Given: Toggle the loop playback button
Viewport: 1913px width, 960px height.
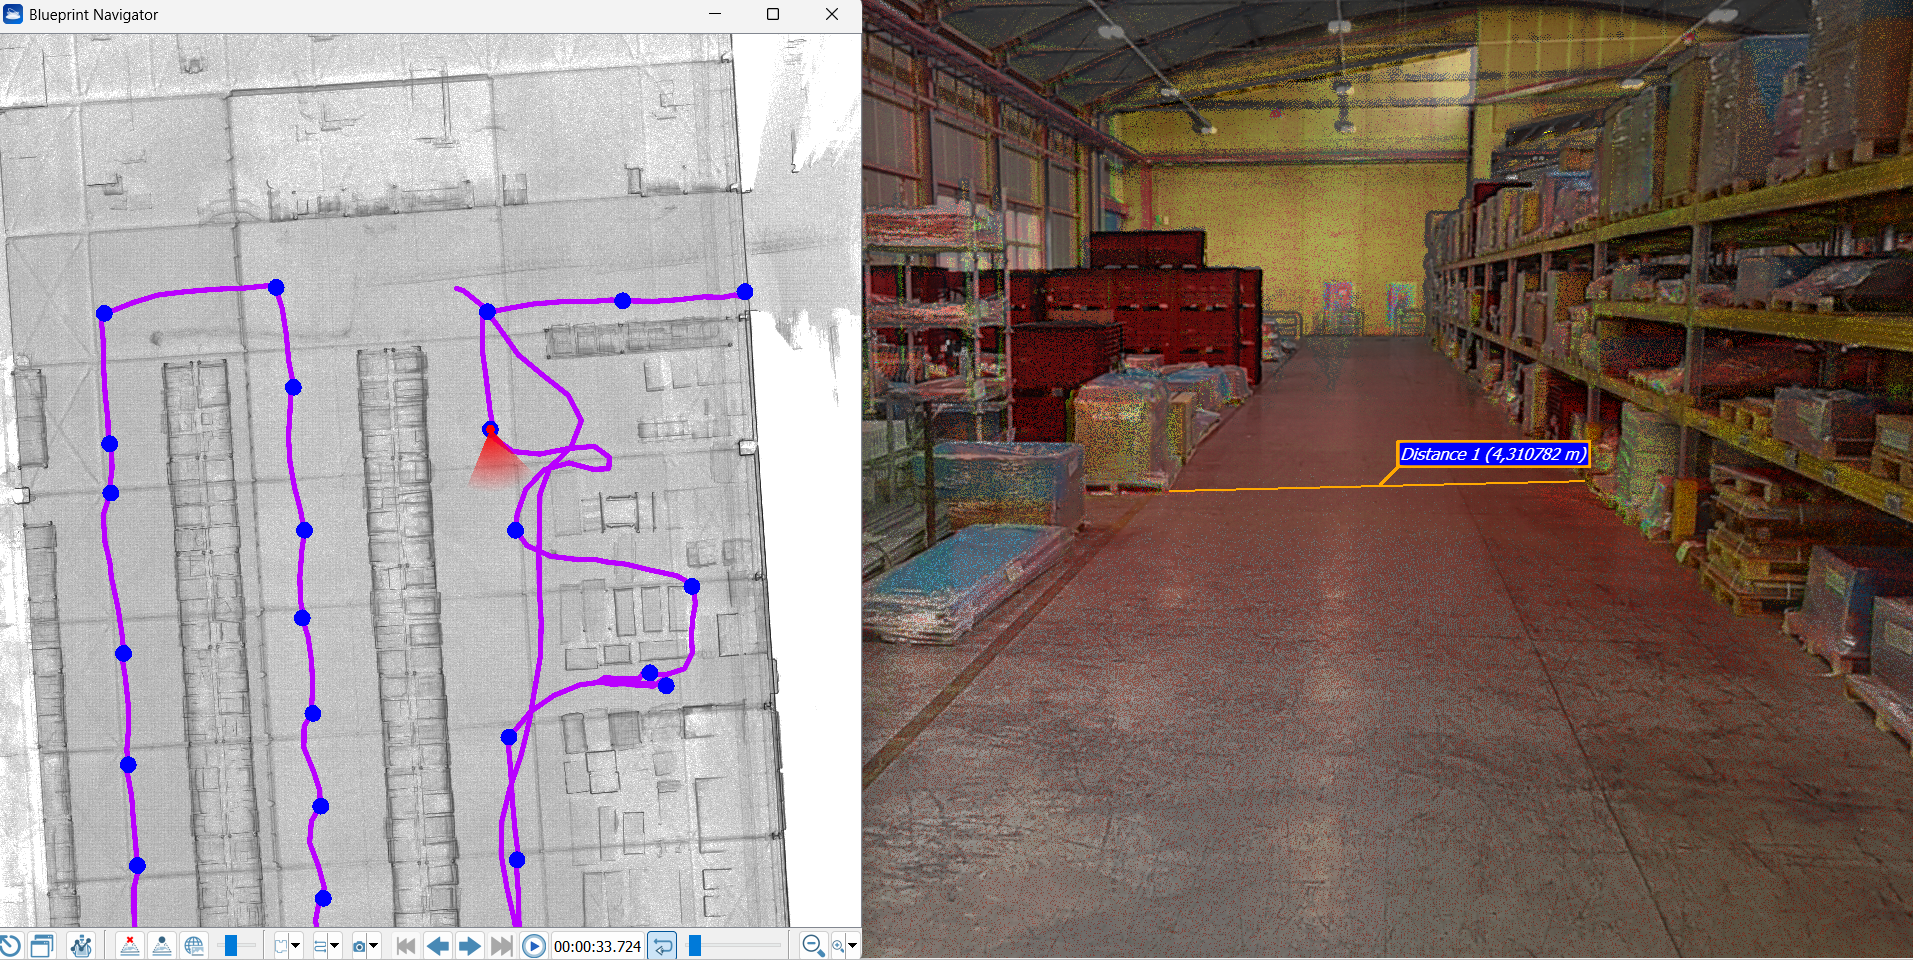Looking at the screenshot, I should [662, 945].
